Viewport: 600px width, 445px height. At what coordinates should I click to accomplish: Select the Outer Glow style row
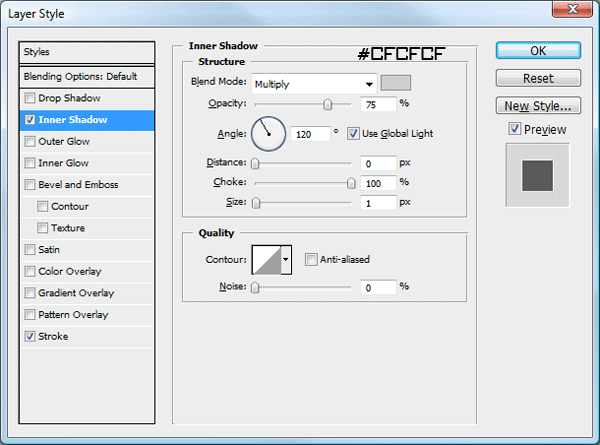[x=87, y=142]
